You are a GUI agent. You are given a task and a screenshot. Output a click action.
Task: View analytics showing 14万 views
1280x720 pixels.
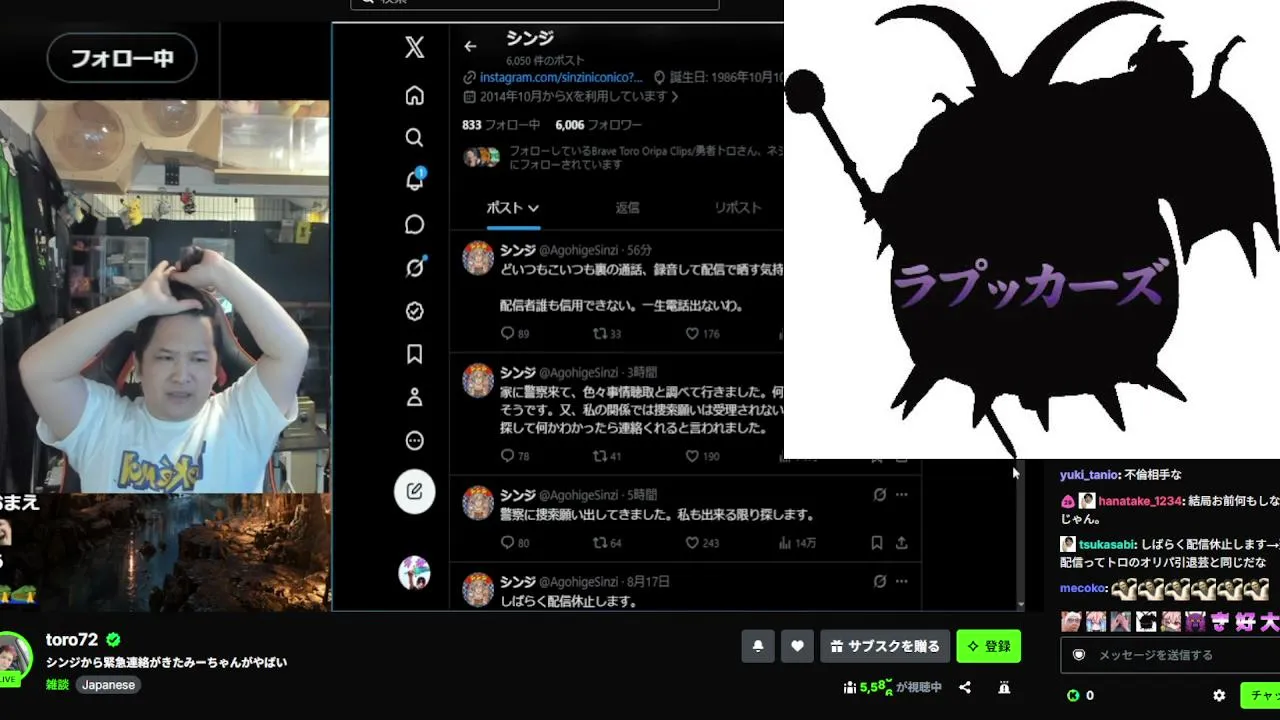797,543
